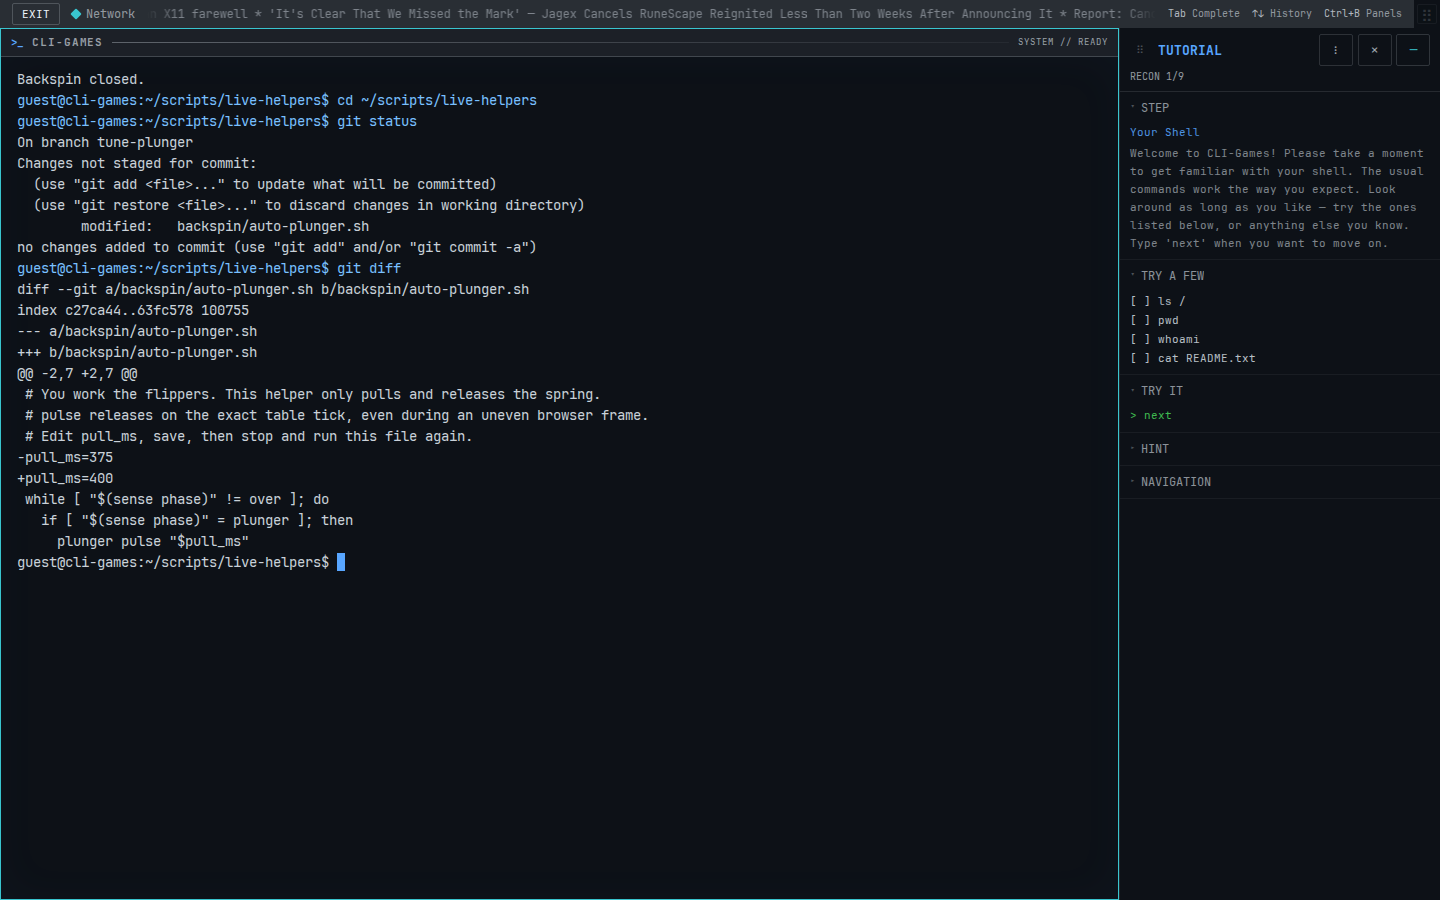The width and height of the screenshot is (1440, 900).
Task: Click the '+pull_ms=400' diff line
Action: point(65,479)
